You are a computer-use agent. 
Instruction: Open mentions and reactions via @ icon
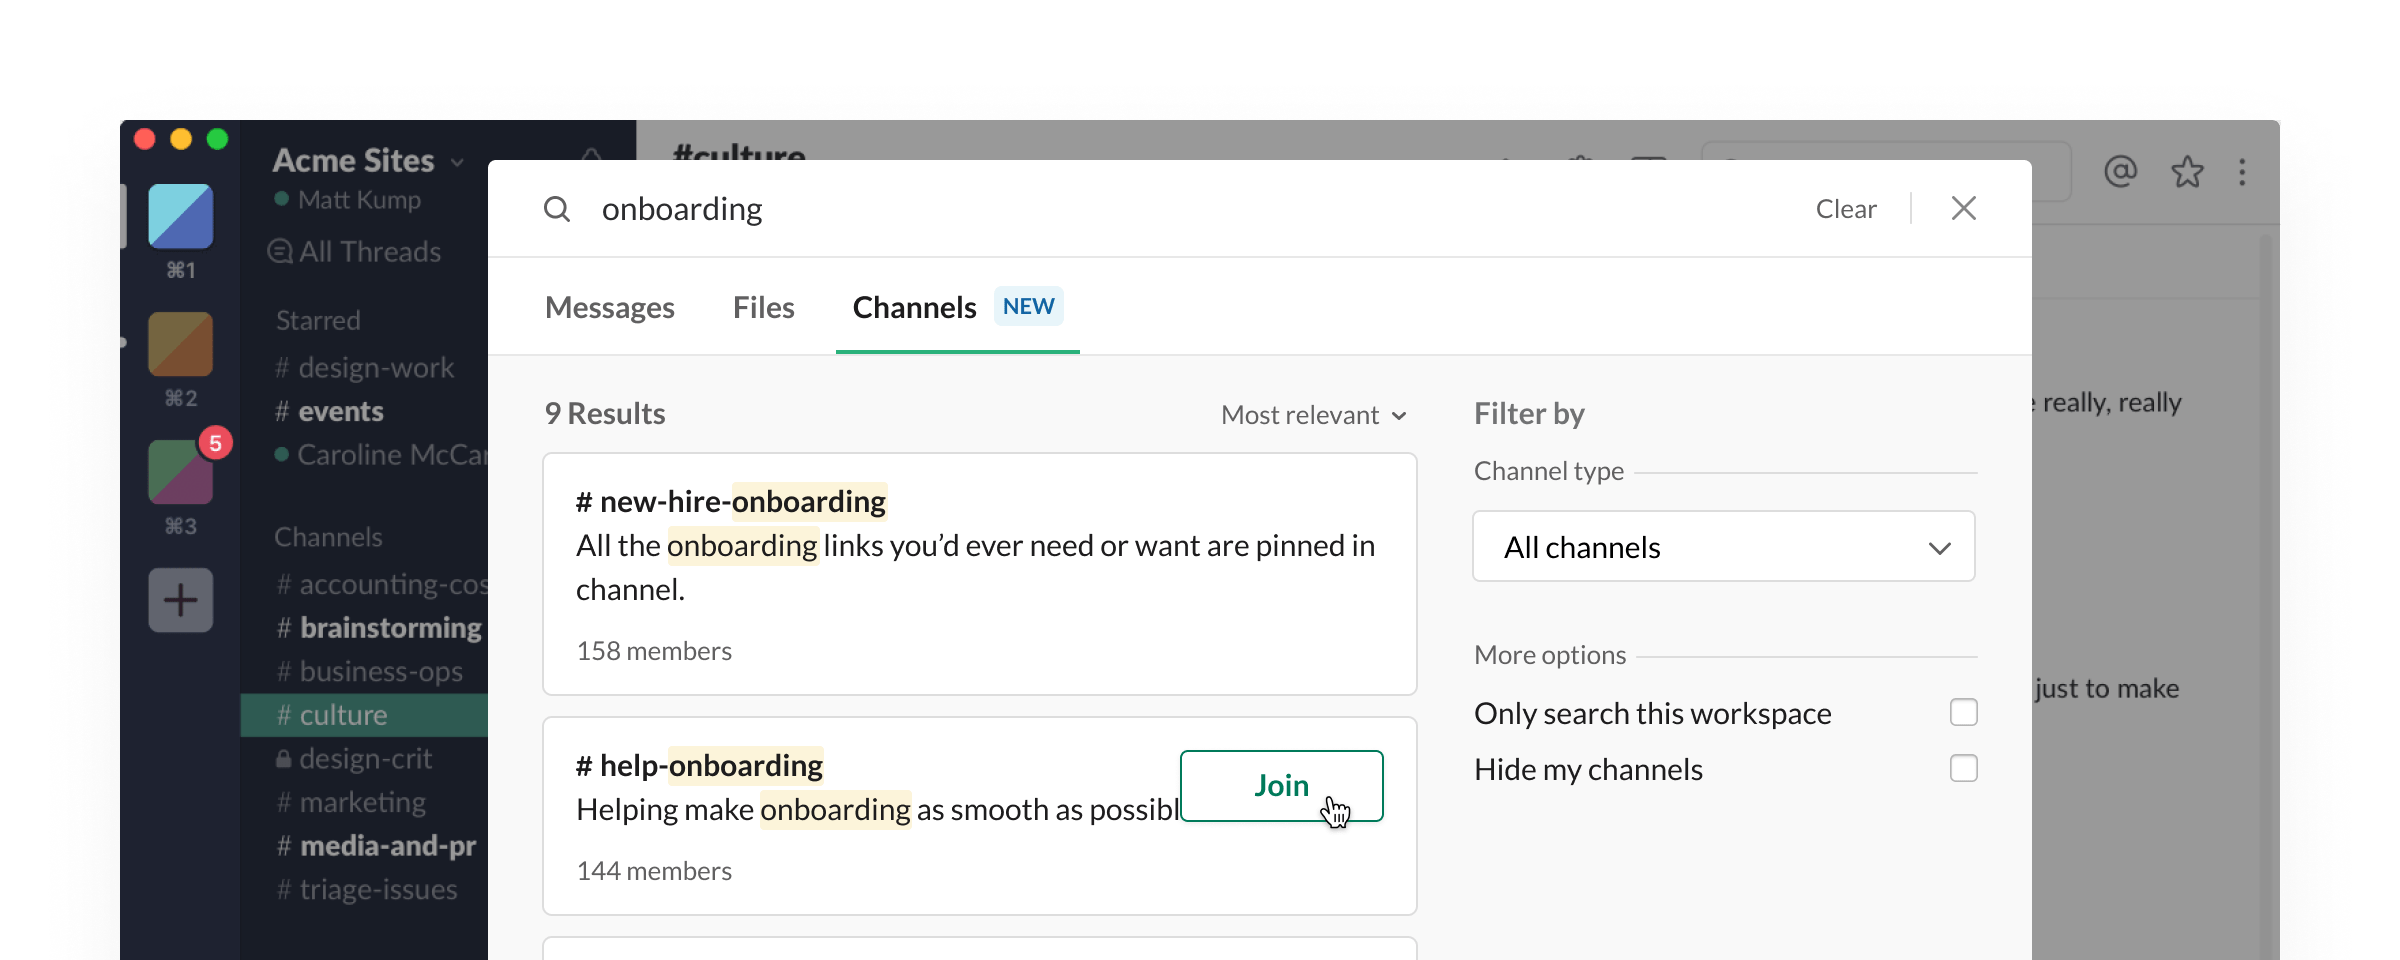2120,172
